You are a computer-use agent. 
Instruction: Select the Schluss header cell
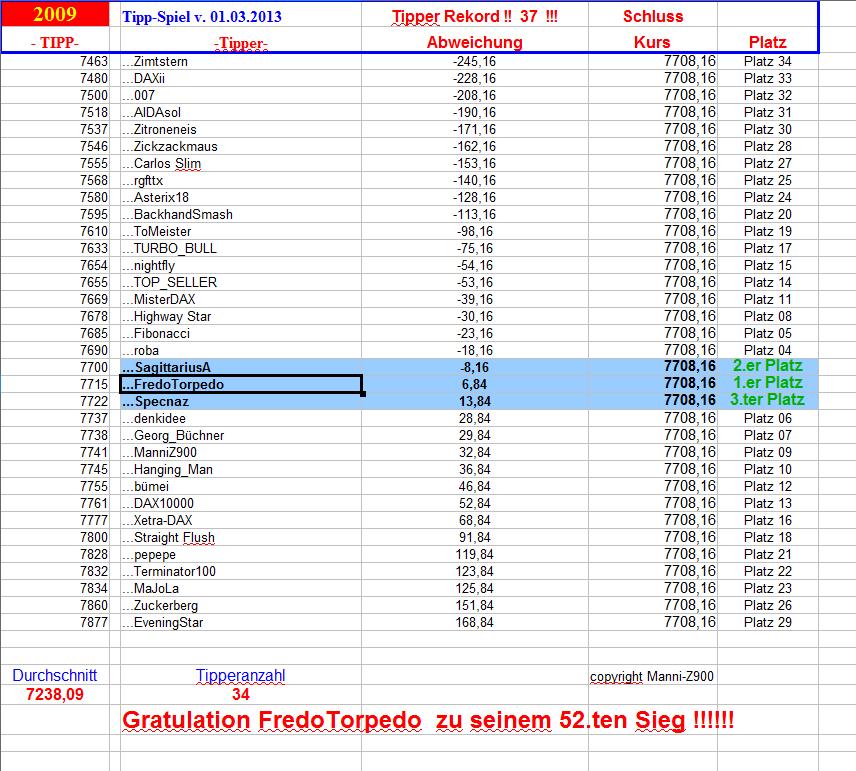pos(653,16)
